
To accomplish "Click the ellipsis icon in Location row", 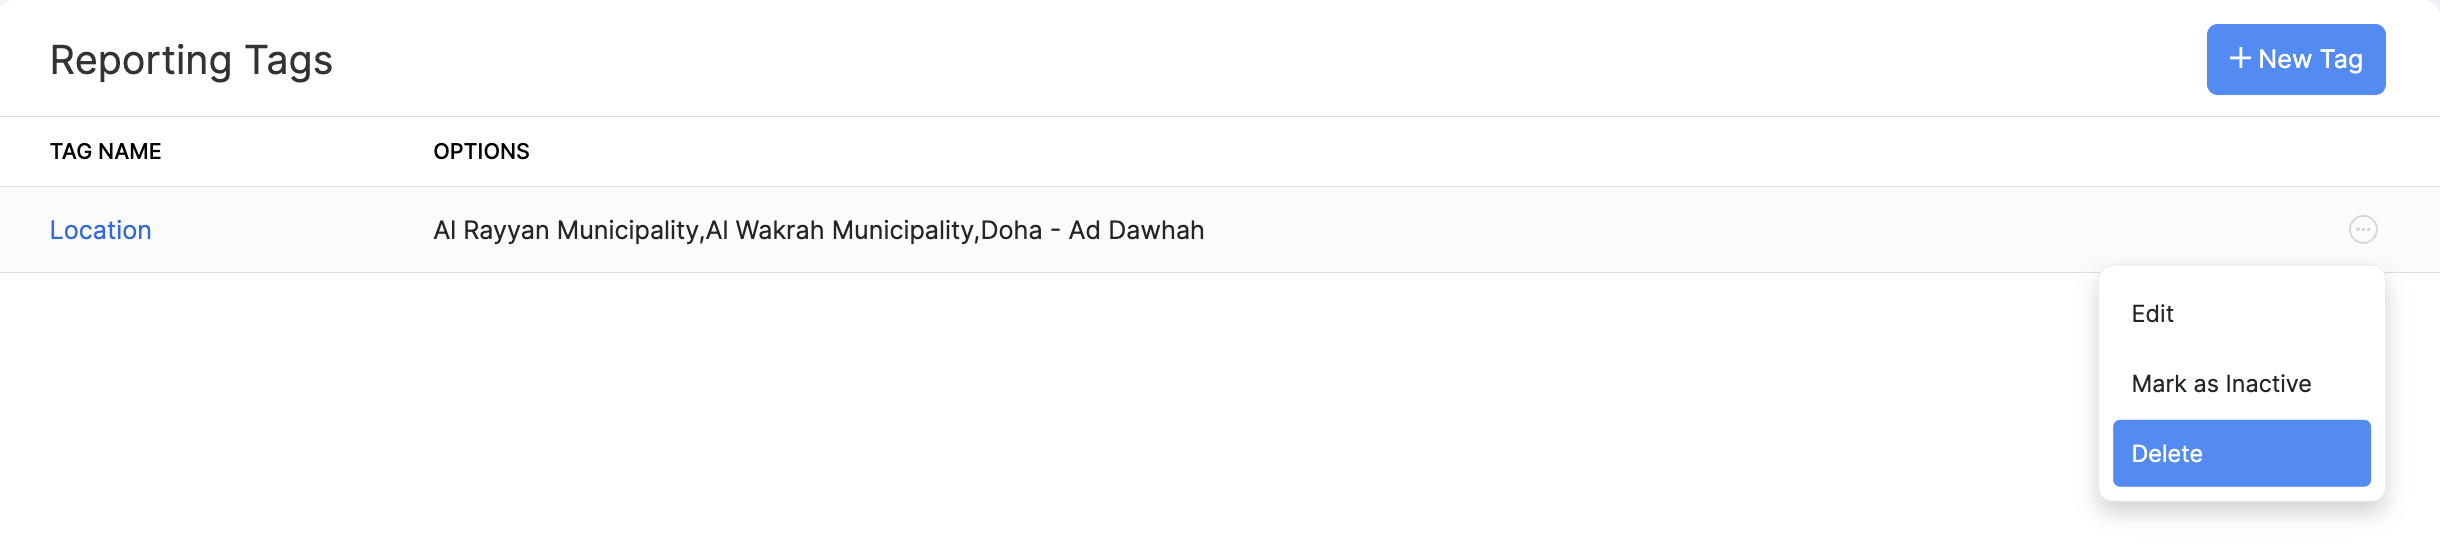I will 2362,230.
